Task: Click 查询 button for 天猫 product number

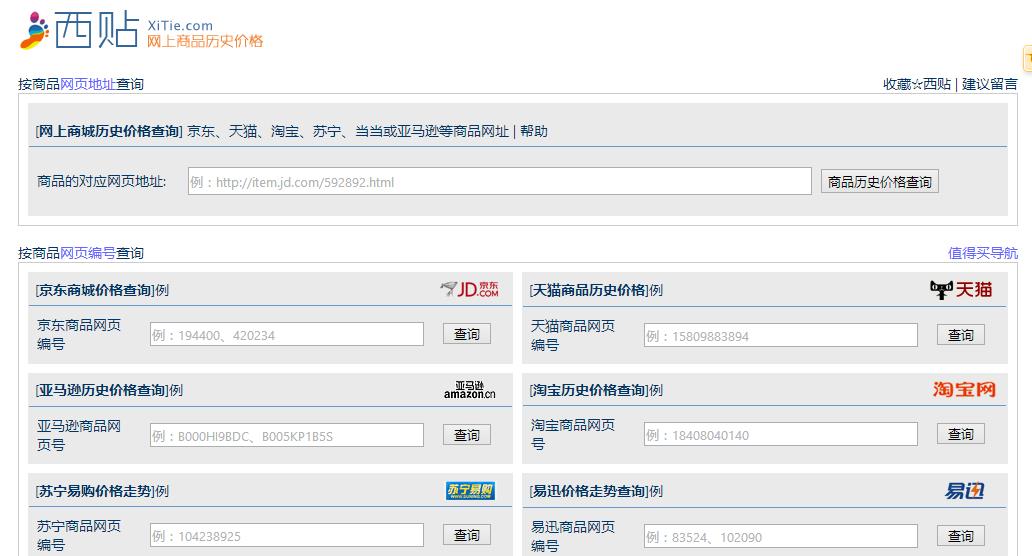Action: (960, 335)
